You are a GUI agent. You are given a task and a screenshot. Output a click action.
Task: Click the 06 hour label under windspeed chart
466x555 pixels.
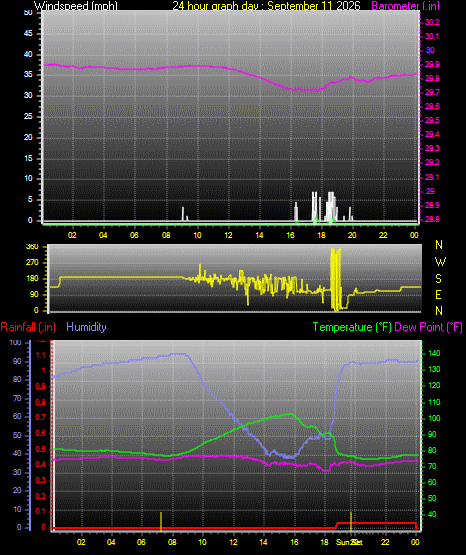coord(134,235)
